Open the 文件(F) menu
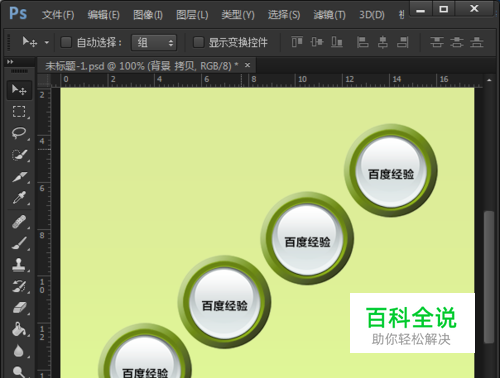 (x=58, y=15)
